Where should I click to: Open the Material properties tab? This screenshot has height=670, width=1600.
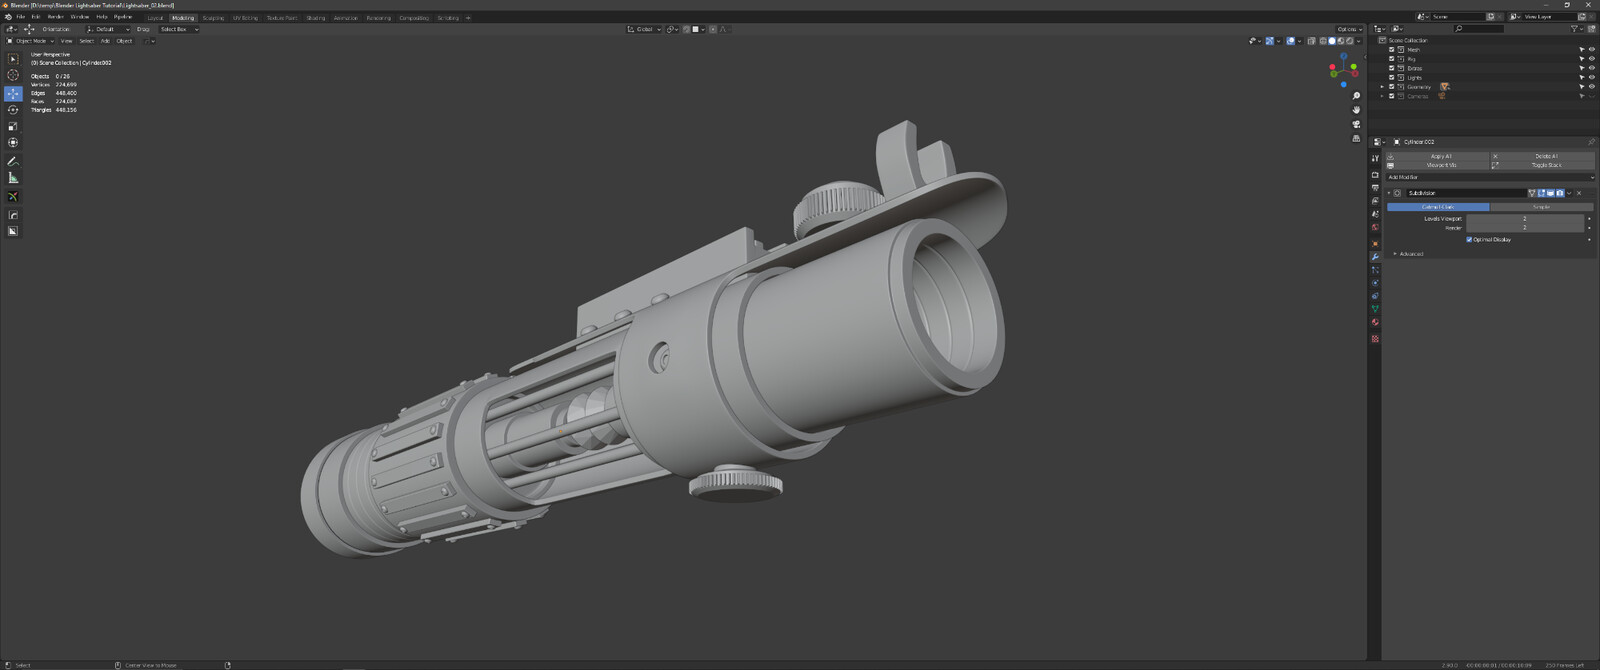pos(1375,322)
